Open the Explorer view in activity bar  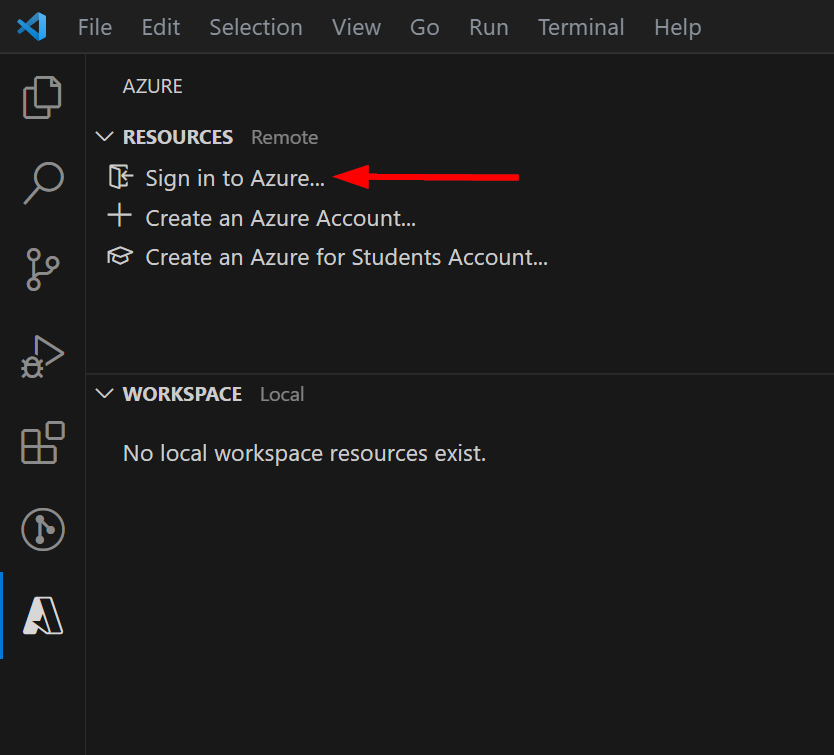tap(43, 97)
